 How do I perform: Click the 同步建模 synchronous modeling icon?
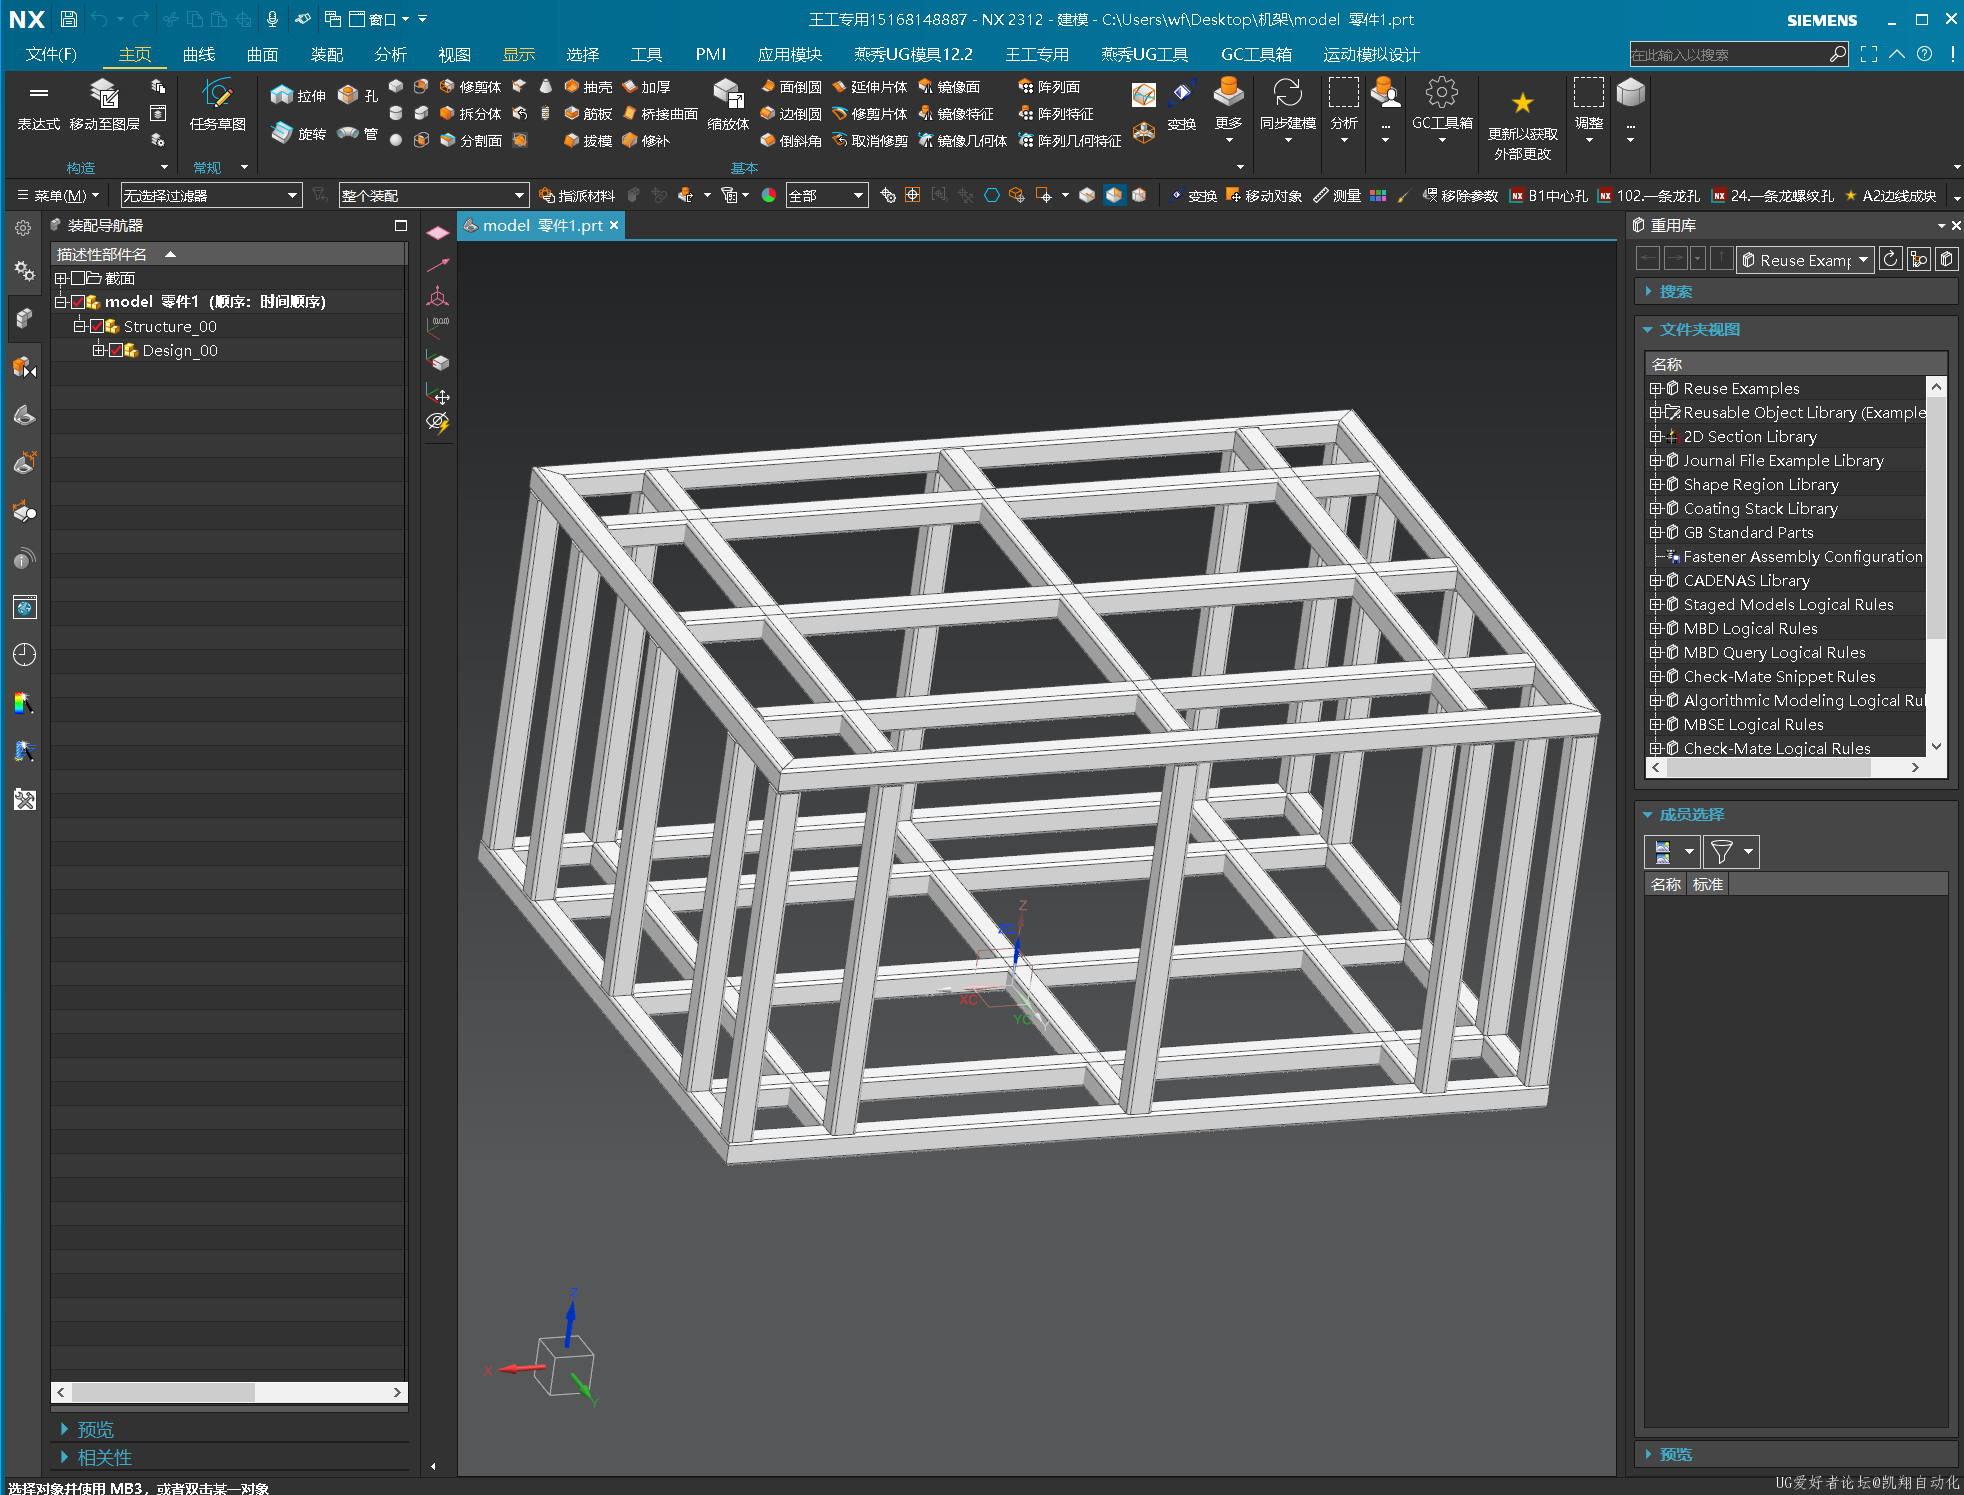[x=1288, y=105]
